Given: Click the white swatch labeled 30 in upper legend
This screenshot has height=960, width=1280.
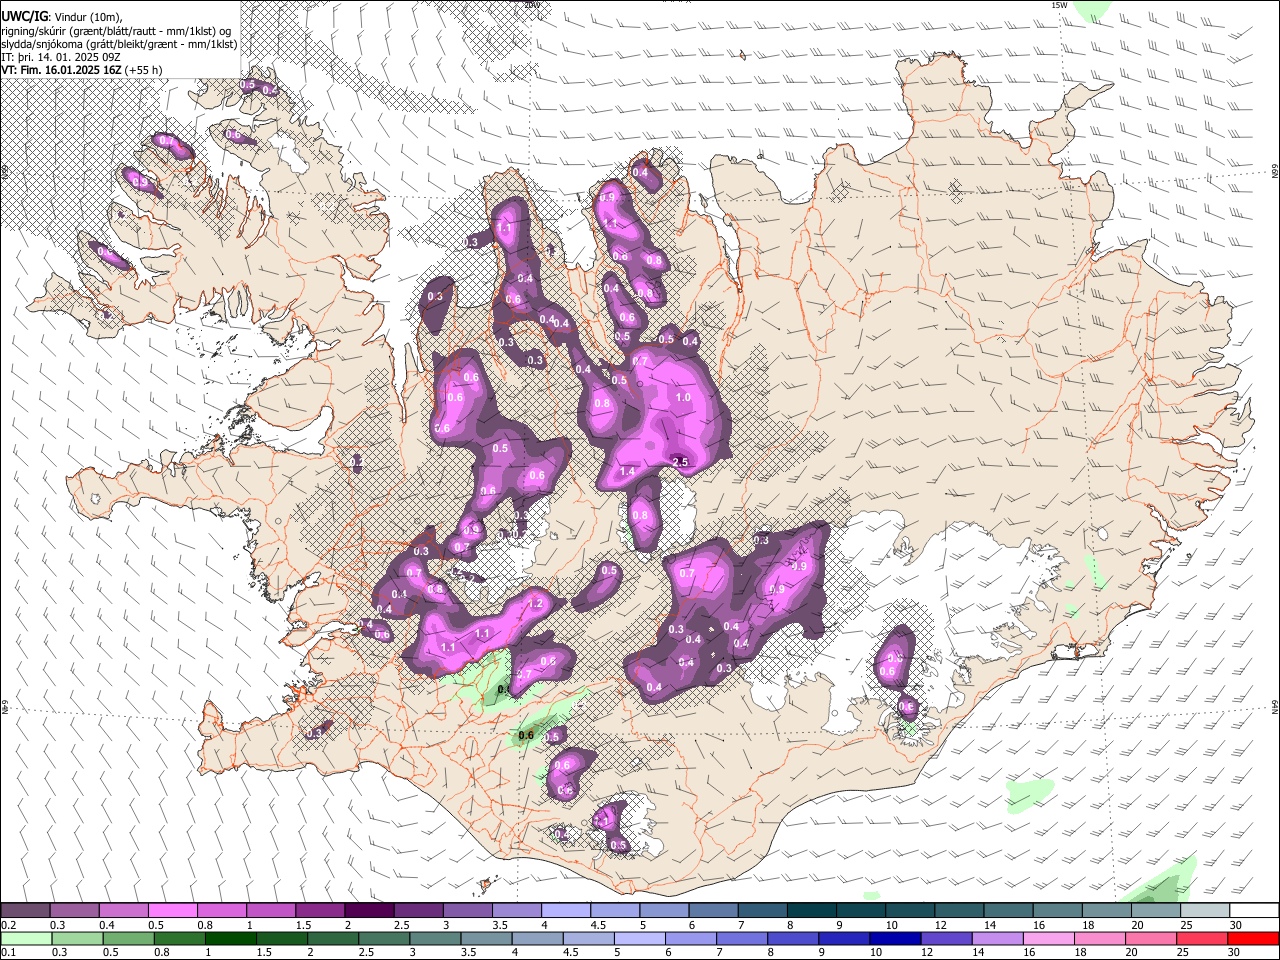Looking at the screenshot, I should 1253,911.
